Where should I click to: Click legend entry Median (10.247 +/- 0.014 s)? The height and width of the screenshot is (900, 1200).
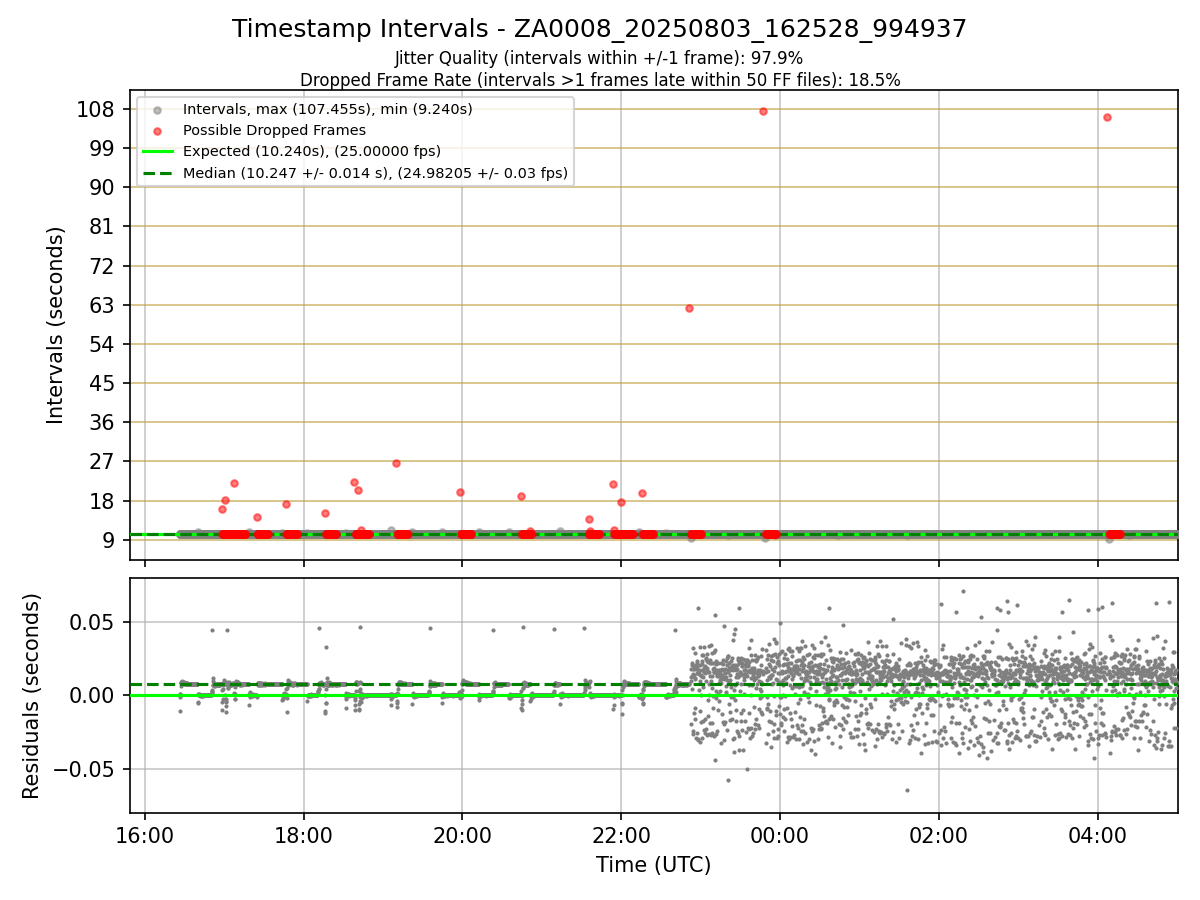[x=375, y=173]
